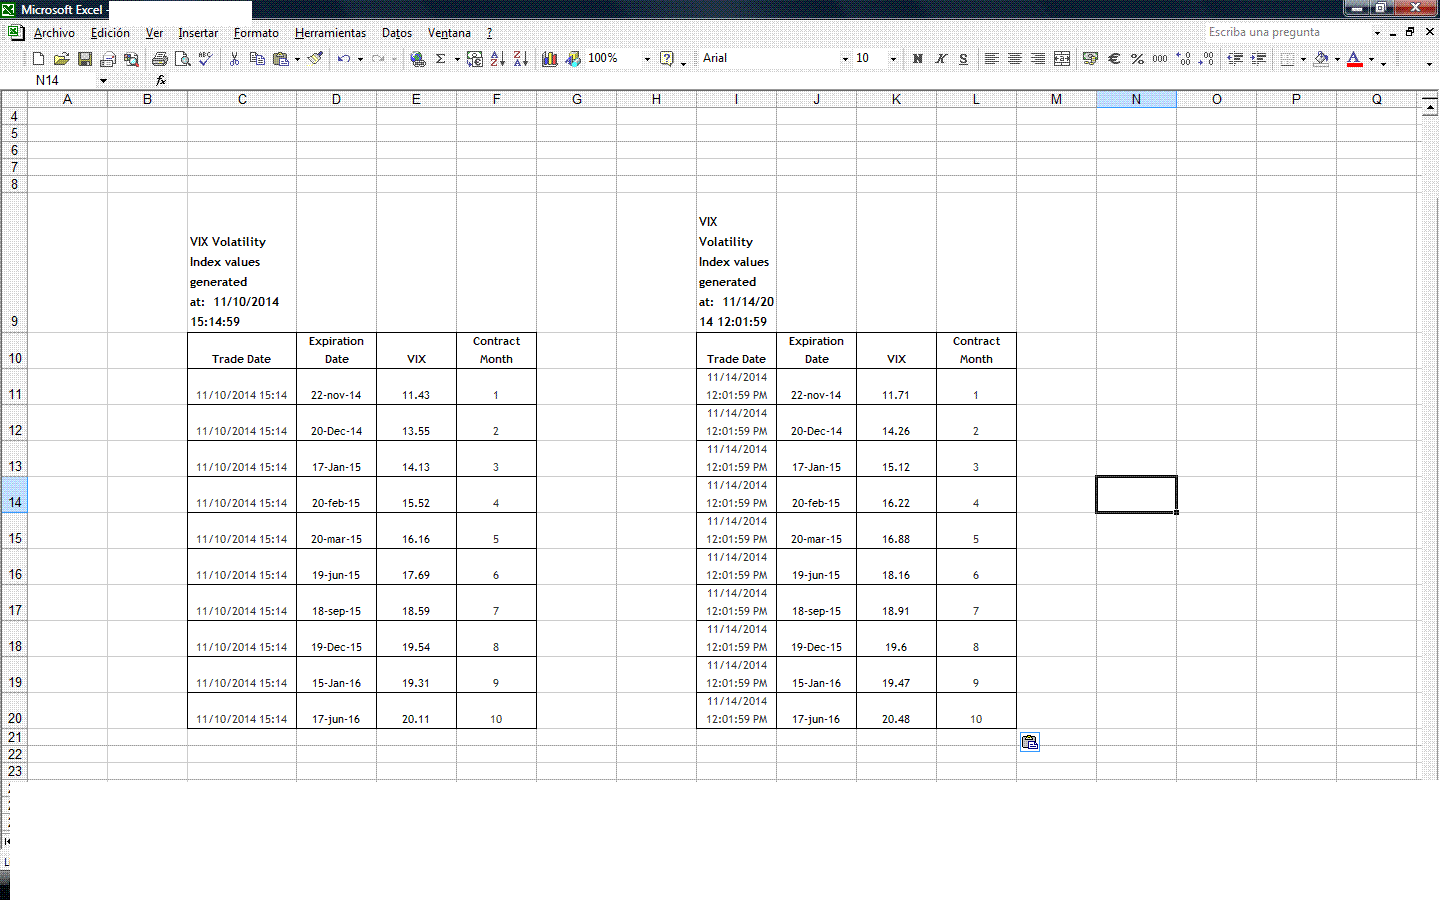
Task: Expand the Paste options arrow
Action: (x=297, y=59)
